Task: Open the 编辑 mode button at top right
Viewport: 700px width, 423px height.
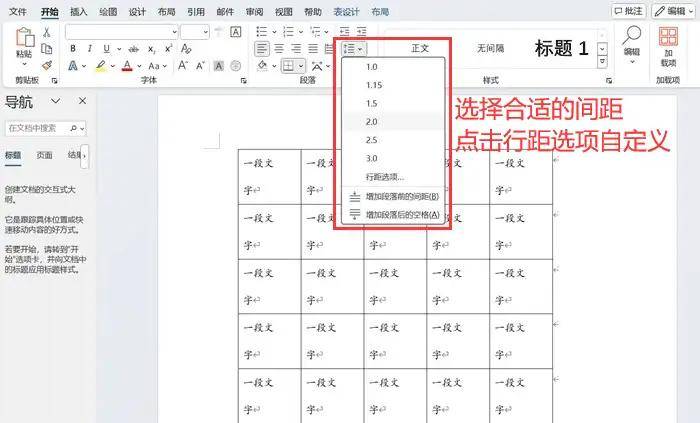Action: (x=674, y=11)
